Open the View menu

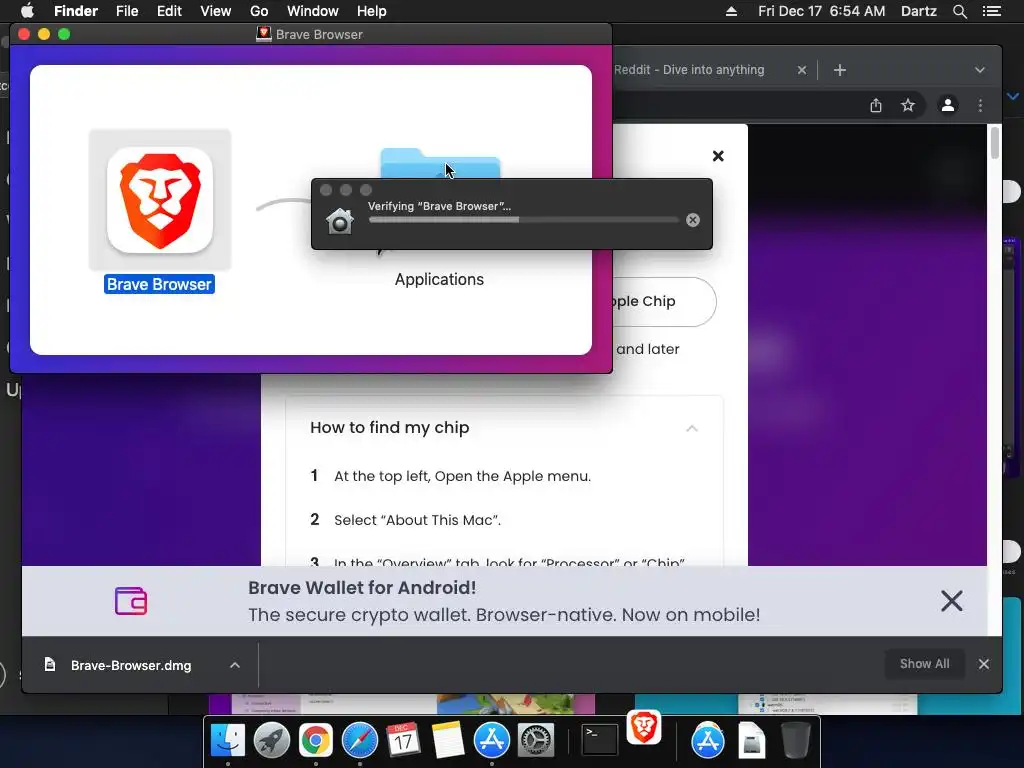(216, 11)
